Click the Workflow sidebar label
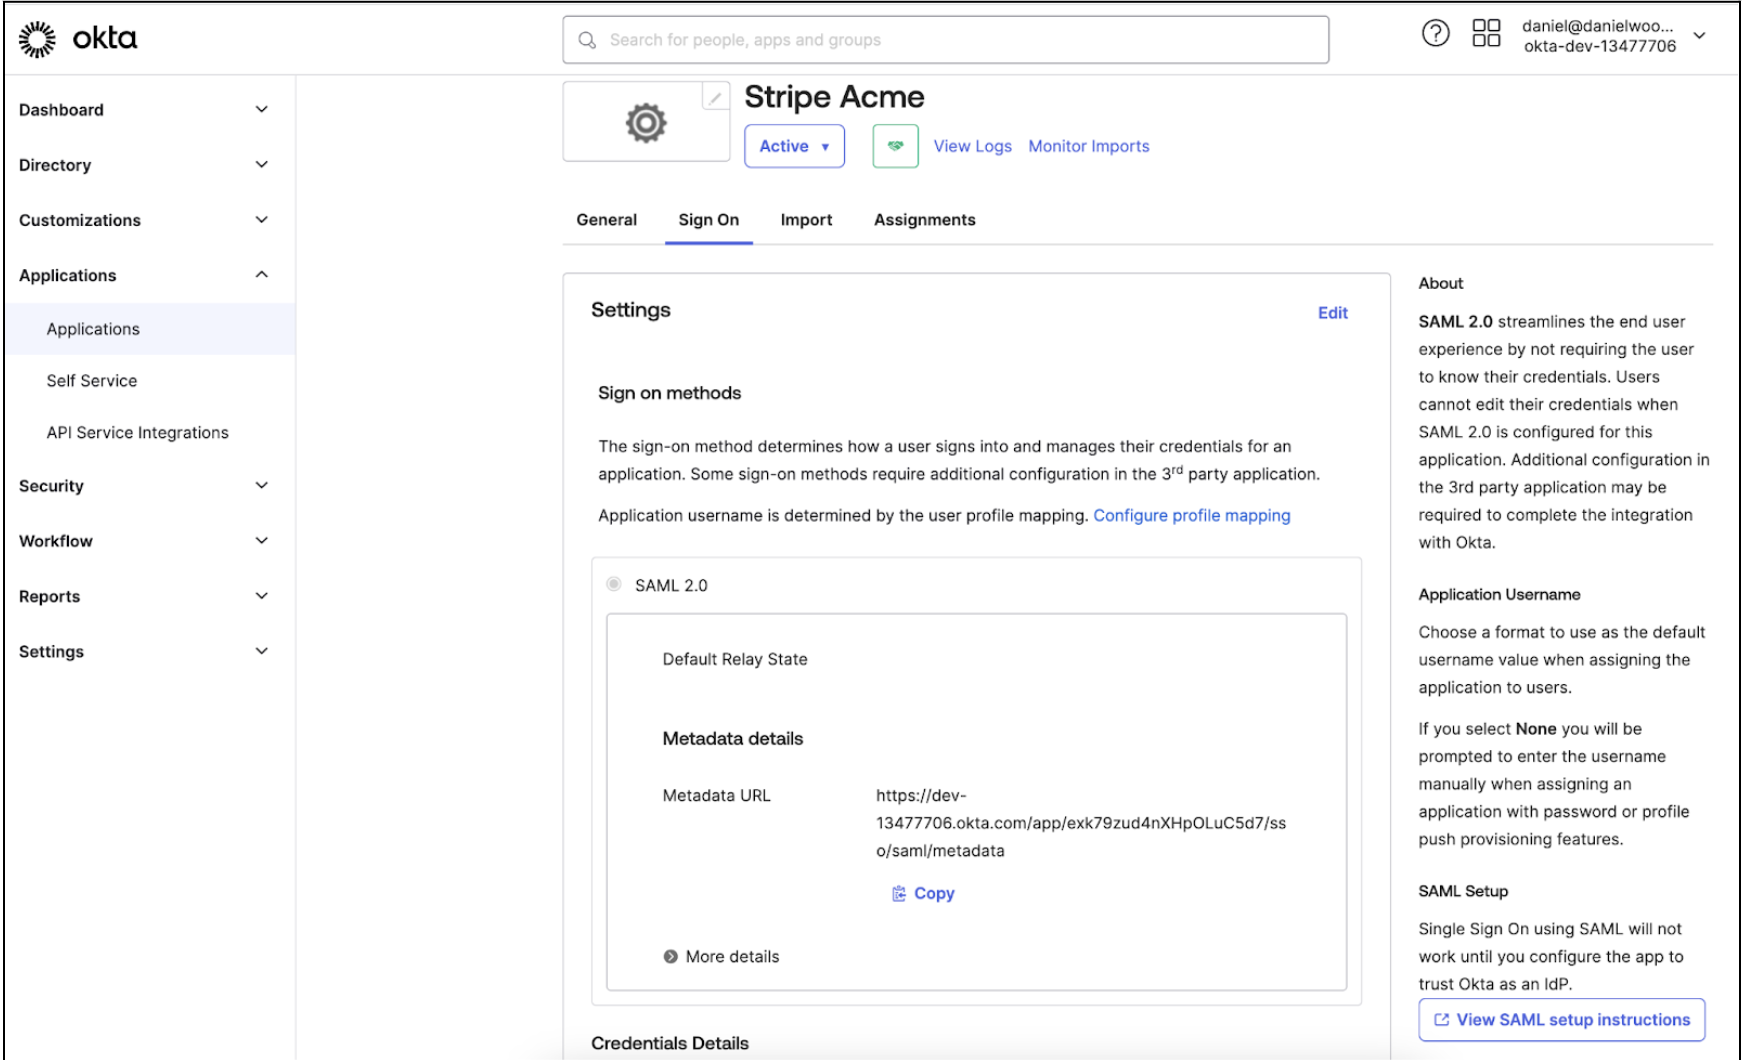 56,541
